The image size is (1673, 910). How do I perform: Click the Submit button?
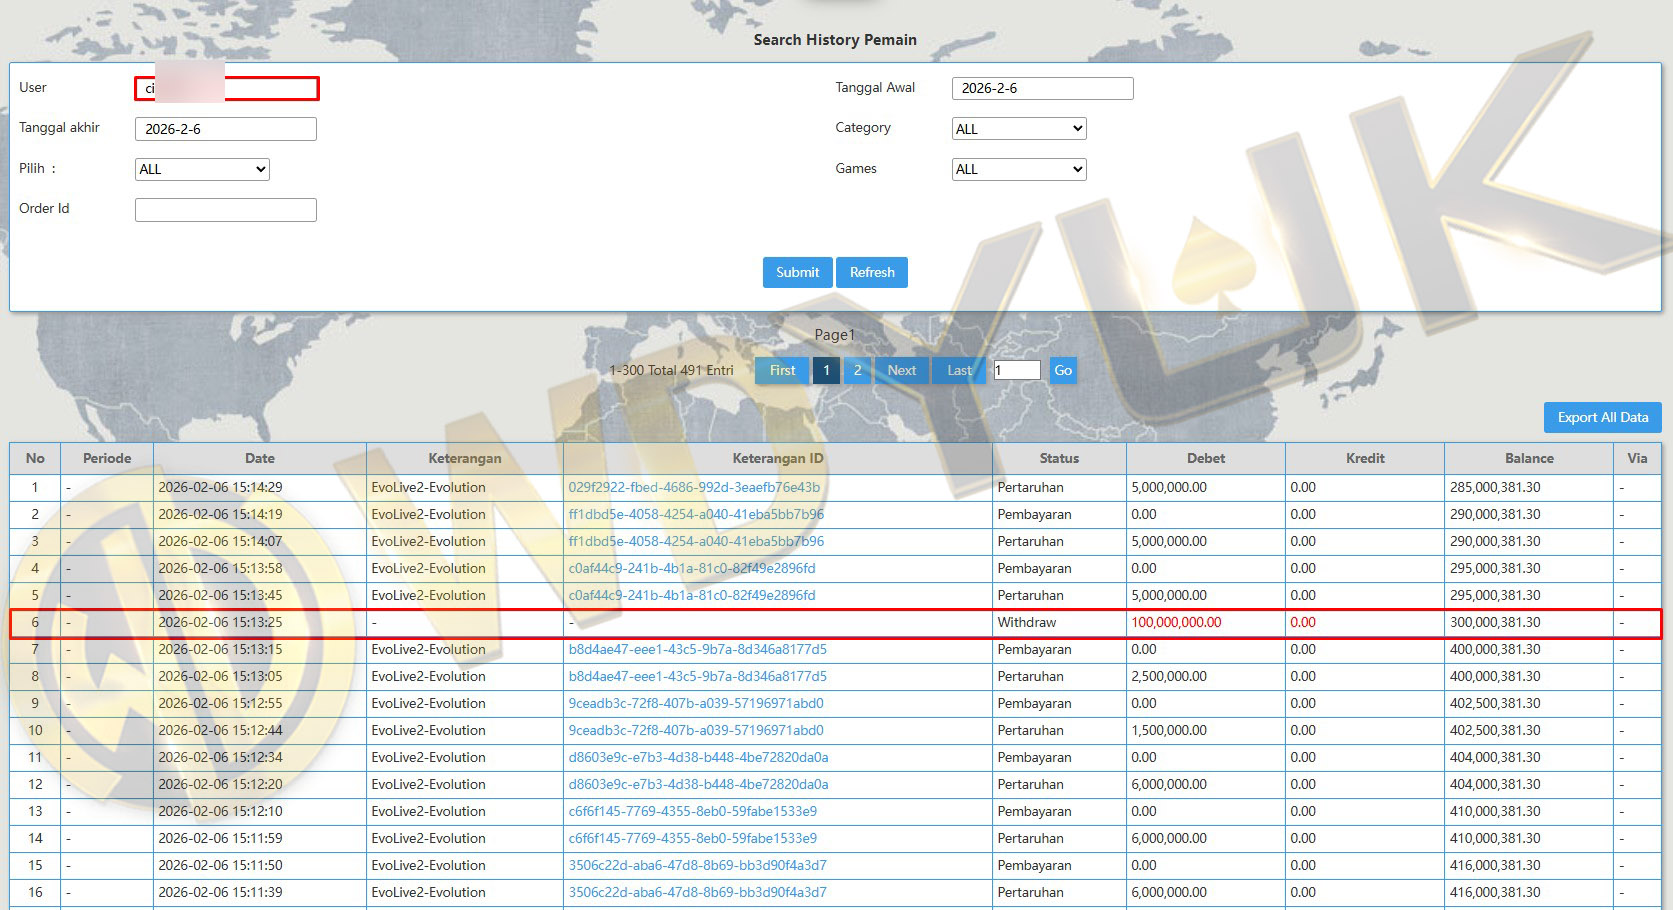pyautogui.click(x=797, y=272)
